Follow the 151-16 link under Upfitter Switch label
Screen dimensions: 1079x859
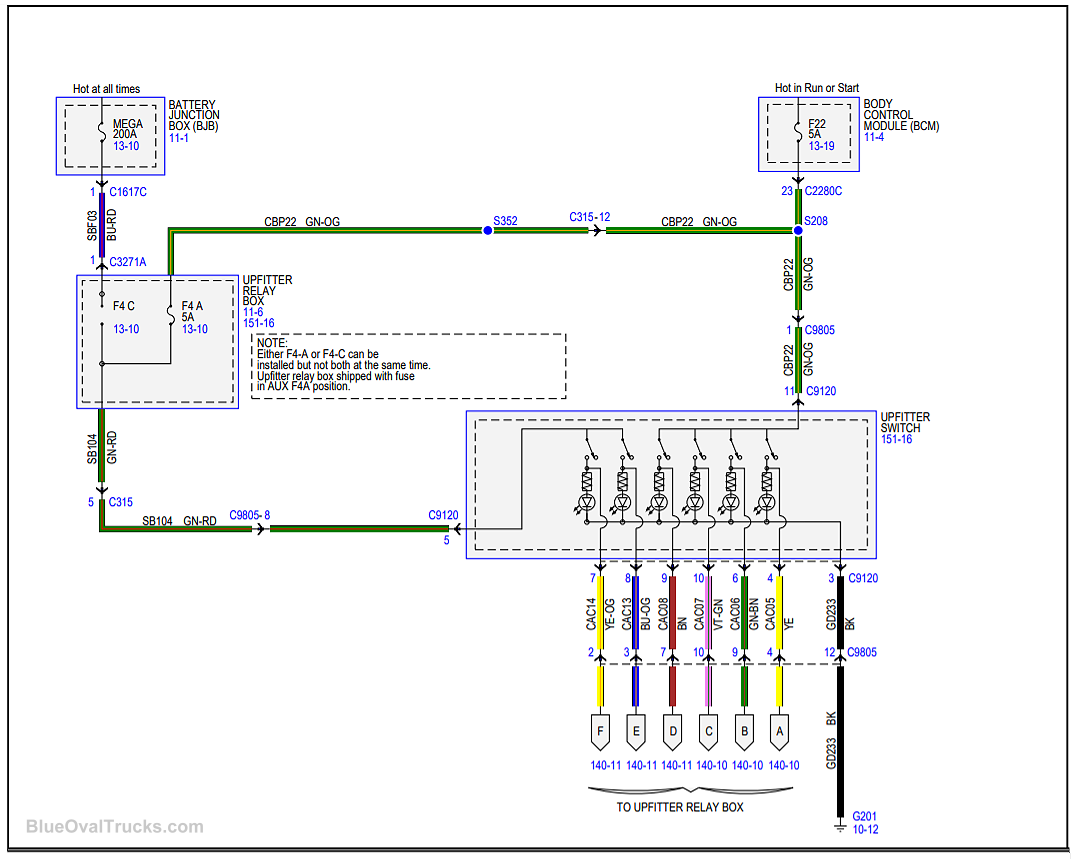coord(897,439)
